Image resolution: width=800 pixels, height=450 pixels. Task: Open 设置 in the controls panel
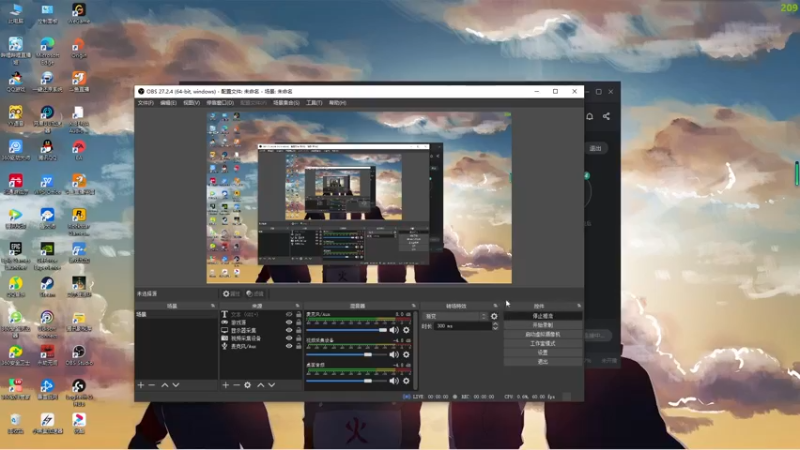click(543, 353)
